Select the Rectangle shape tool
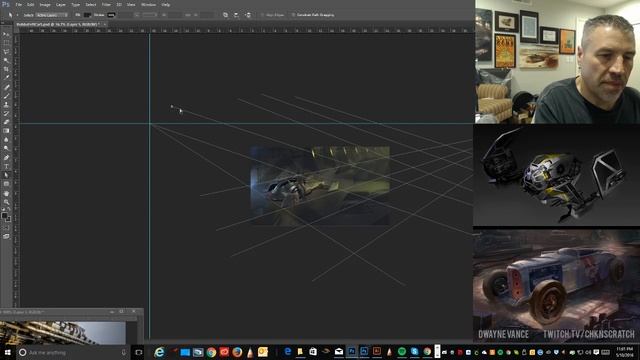The height and width of the screenshot is (360, 640). click(6, 184)
